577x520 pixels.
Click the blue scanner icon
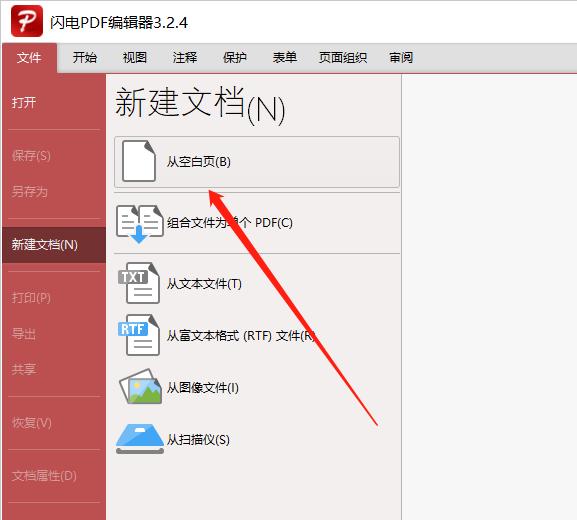(140, 439)
